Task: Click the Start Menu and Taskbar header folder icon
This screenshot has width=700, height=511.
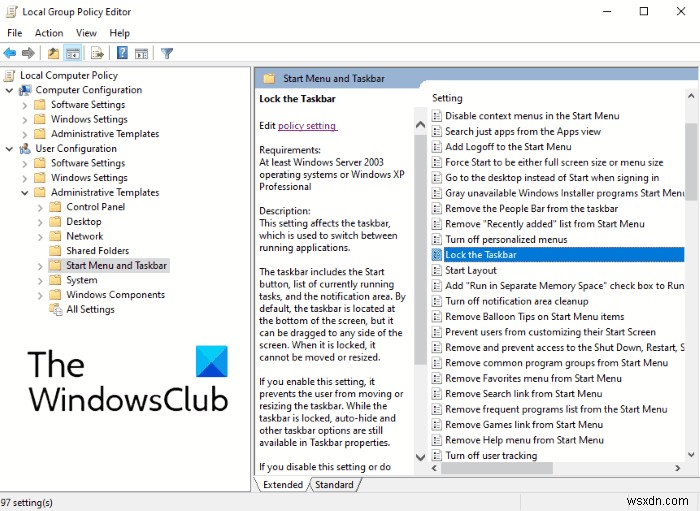Action: click(269, 79)
